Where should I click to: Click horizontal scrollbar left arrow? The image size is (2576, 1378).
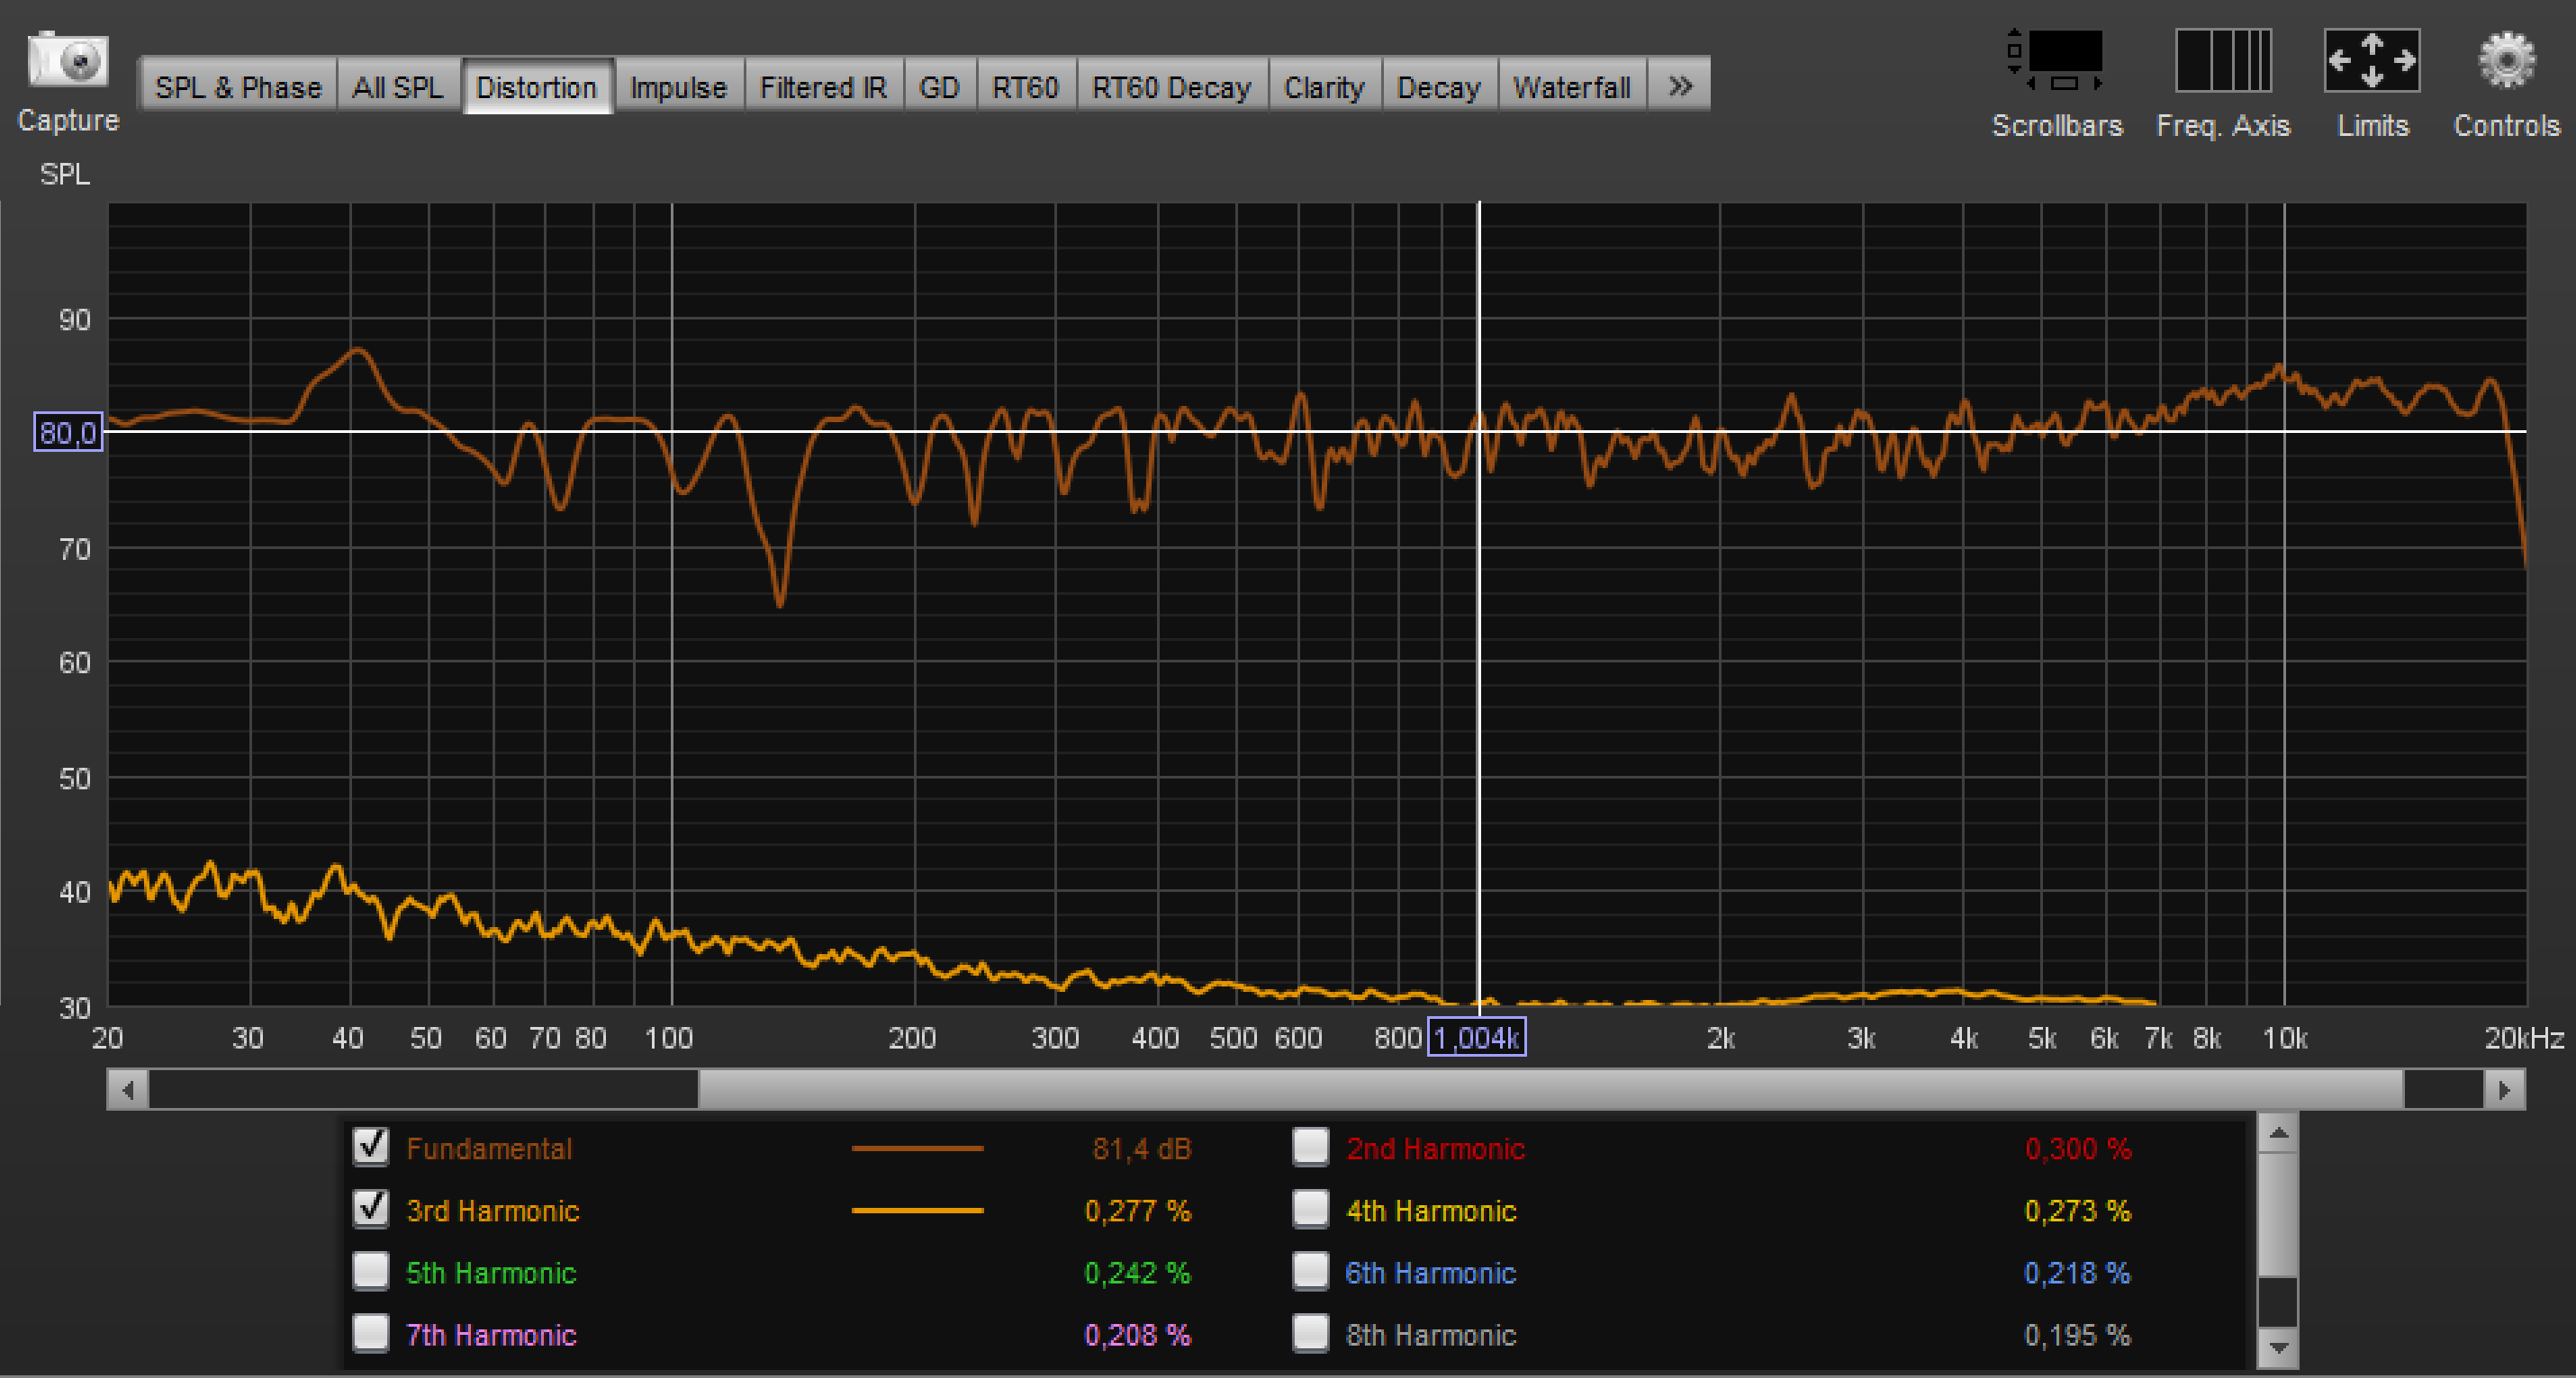[128, 1089]
